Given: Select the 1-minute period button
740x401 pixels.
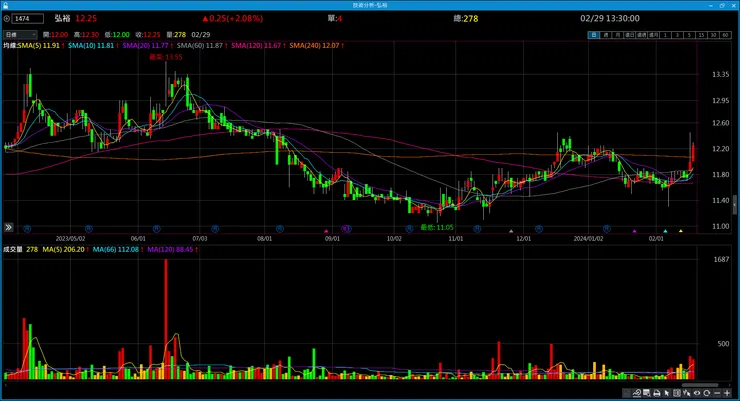Looking at the screenshot, I should coord(665,35).
